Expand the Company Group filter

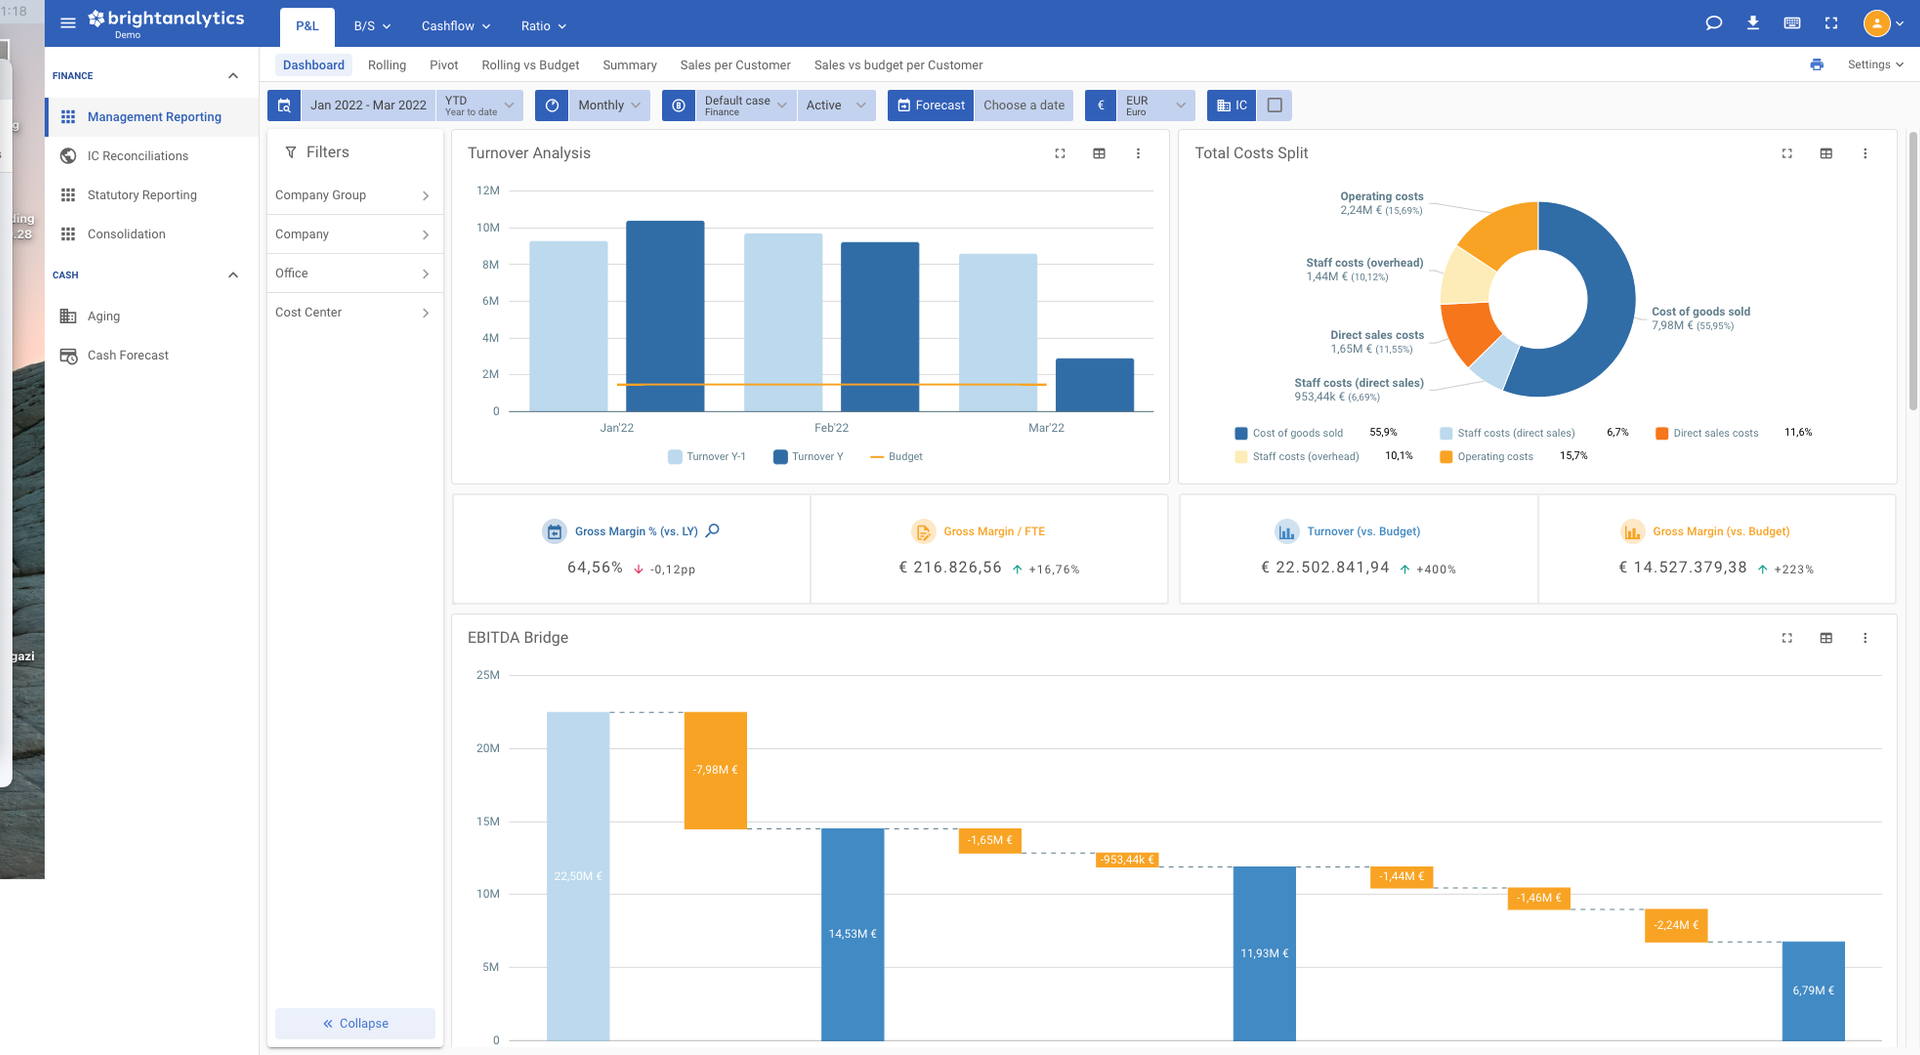(x=354, y=195)
